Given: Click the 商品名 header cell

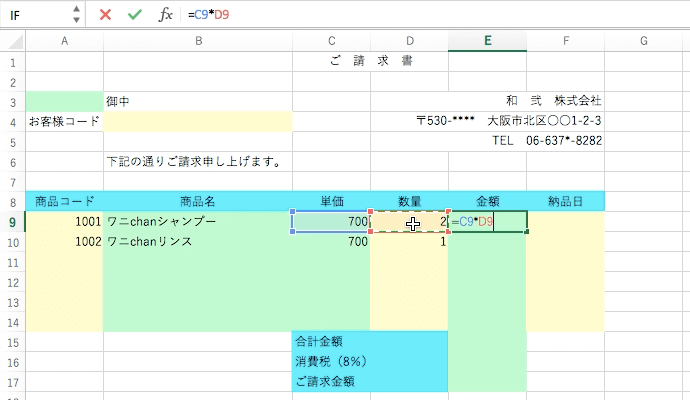Looking at the screenshot, I should point(198,202).
